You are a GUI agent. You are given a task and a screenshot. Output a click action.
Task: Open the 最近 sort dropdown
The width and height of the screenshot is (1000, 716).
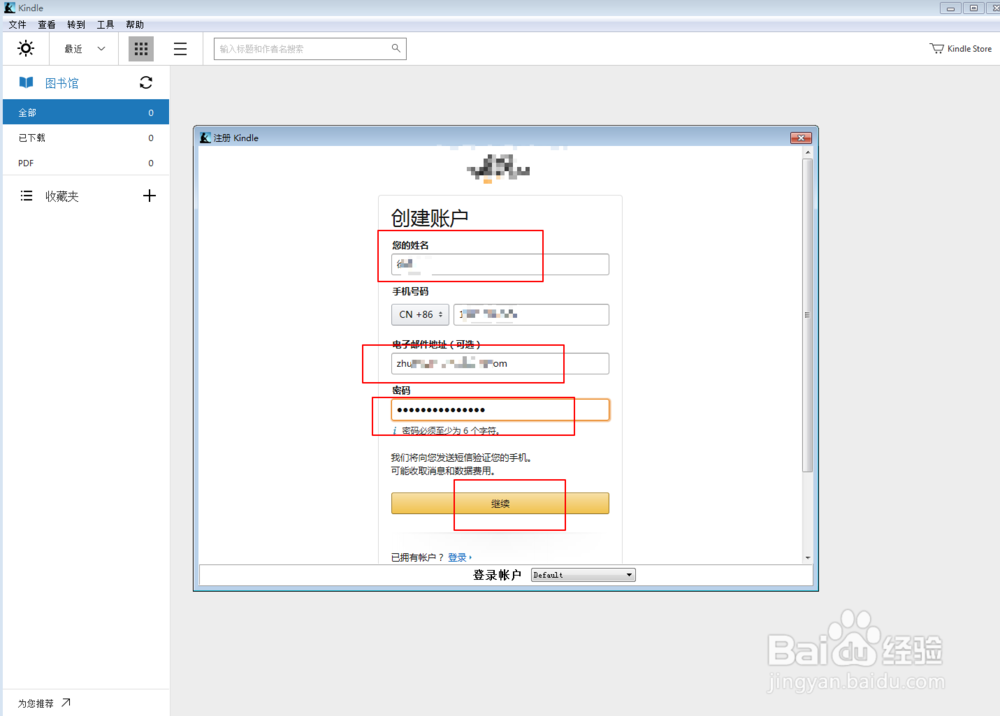point(84,48)
